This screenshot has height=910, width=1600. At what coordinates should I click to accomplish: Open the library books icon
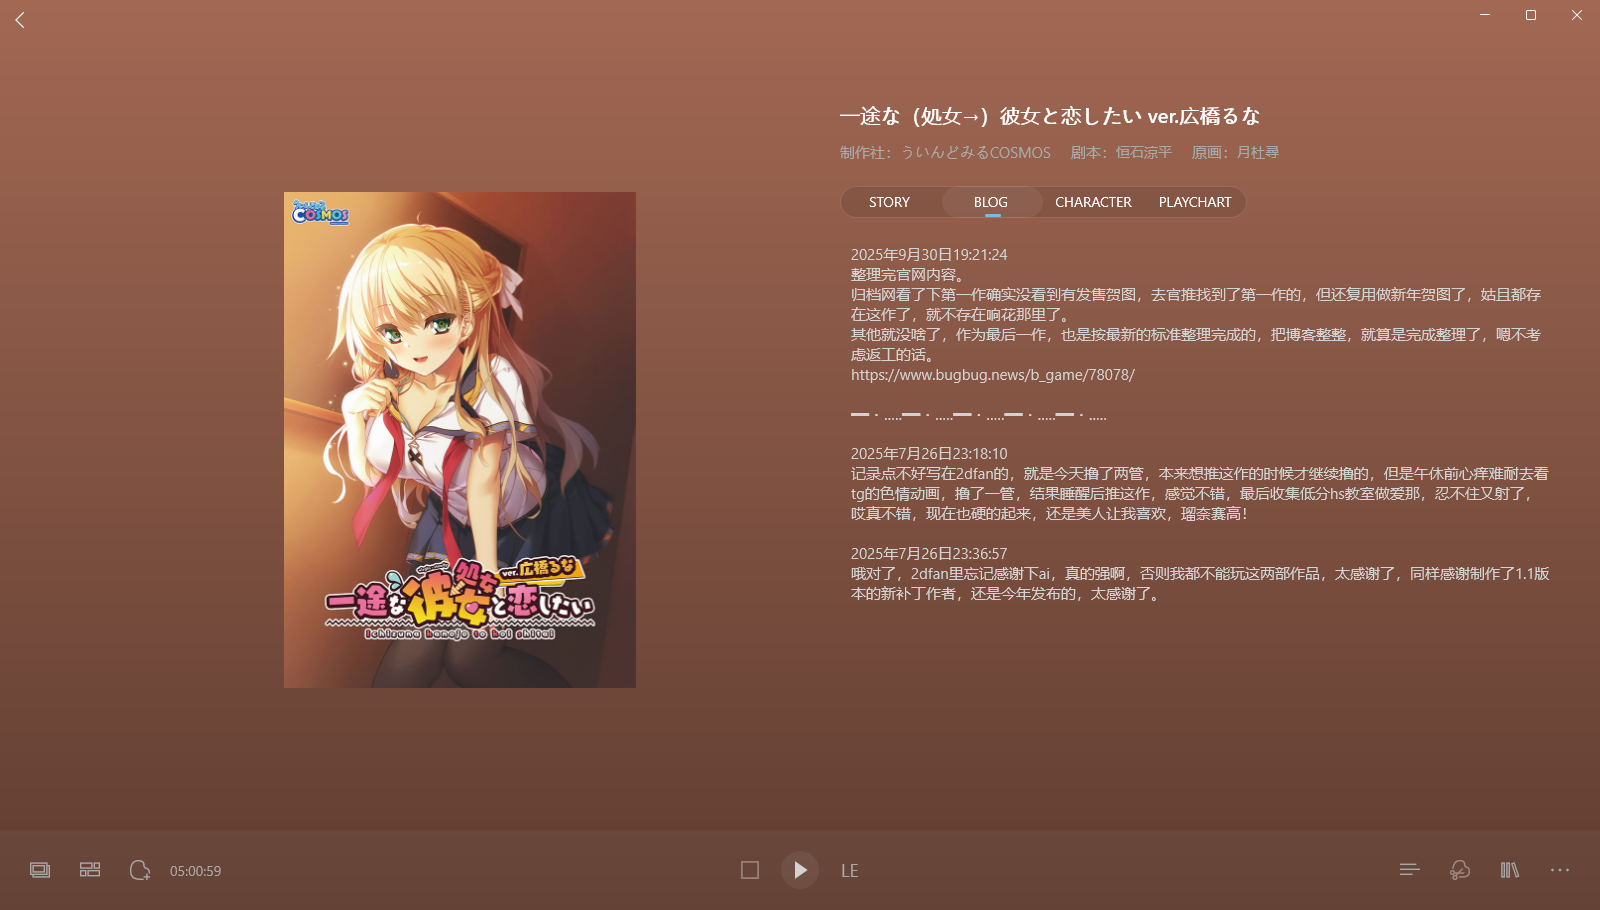(1509, 870)
